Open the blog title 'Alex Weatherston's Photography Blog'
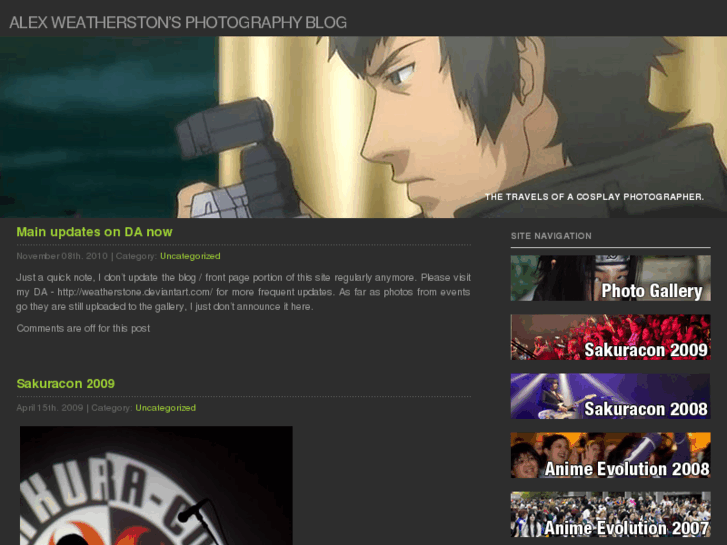 point(178,22)
